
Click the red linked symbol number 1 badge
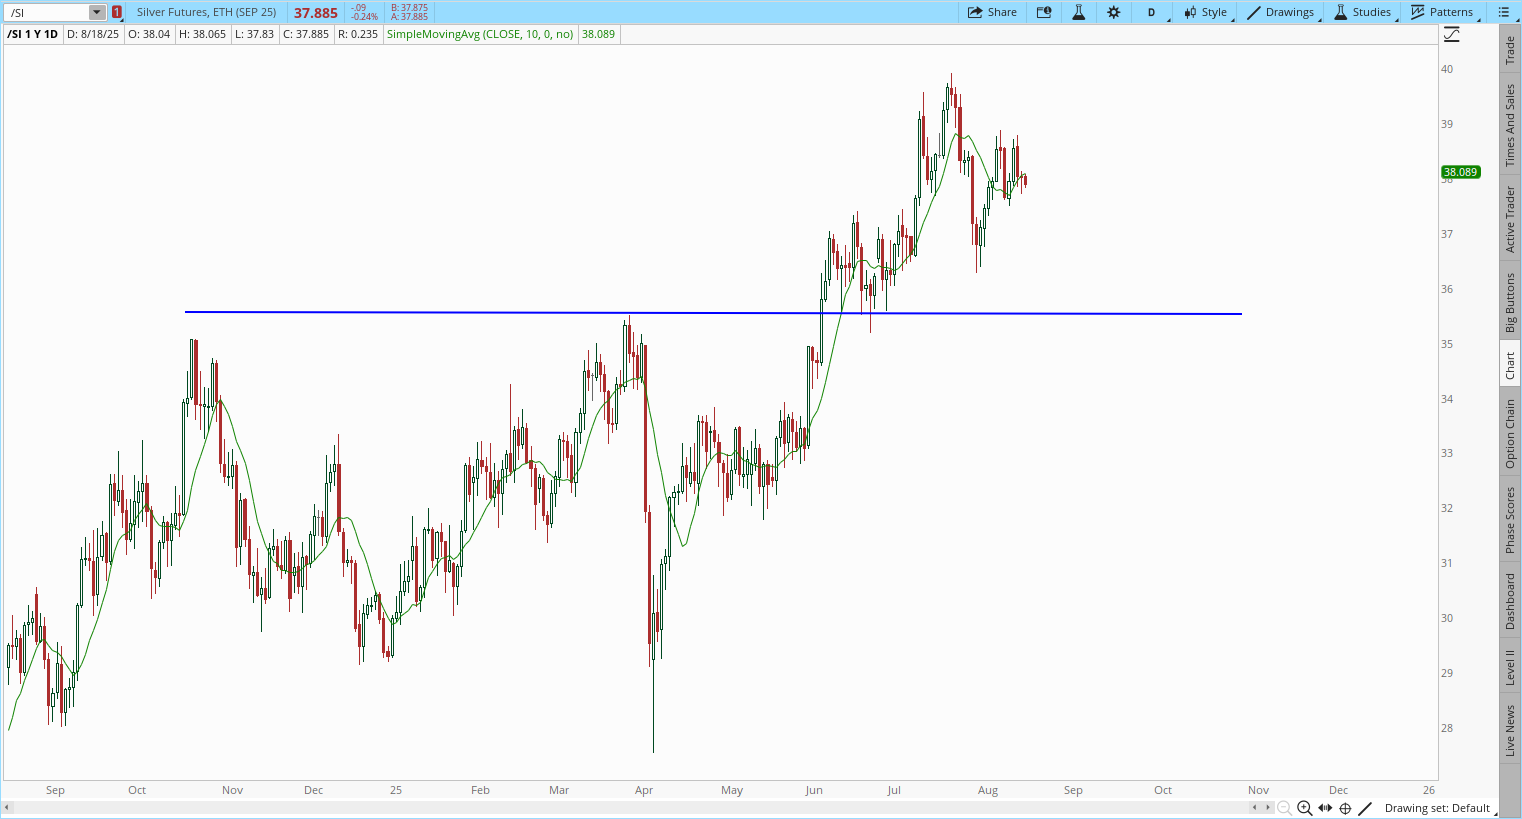coord(117,13)
